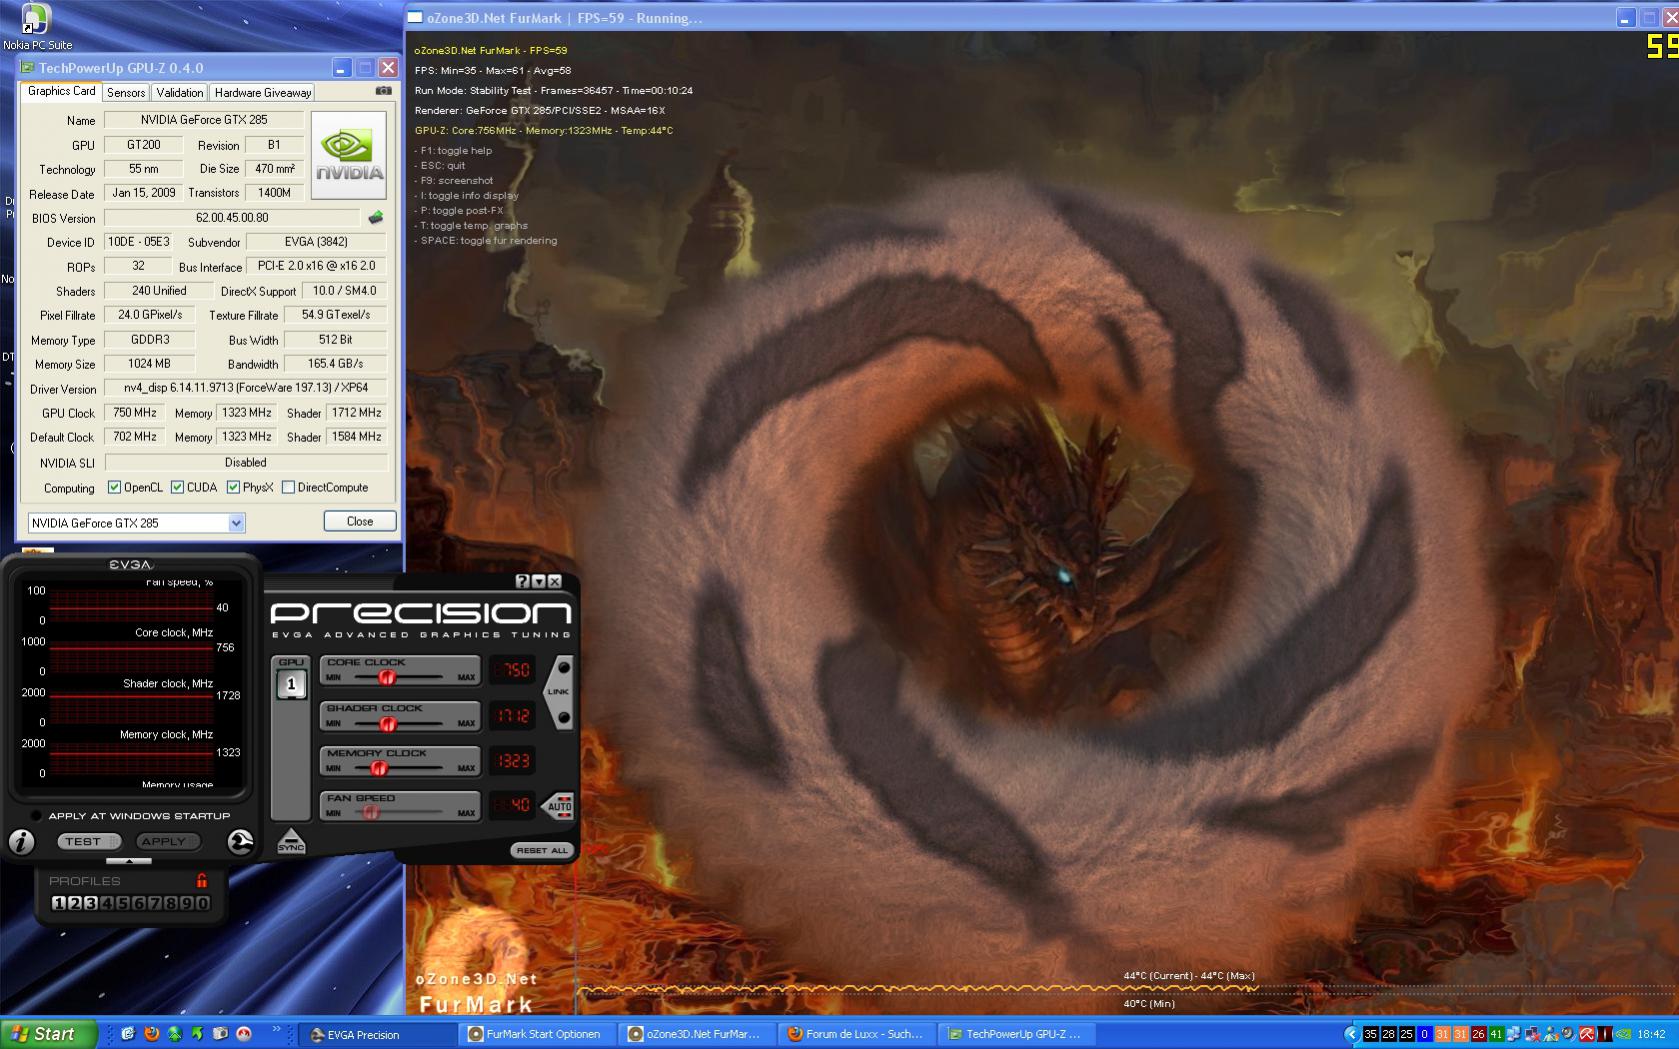Open the Start menu
The height and width of the screenshot is (1049, 1679).
pyautogui.click(x=48, y=1034)
